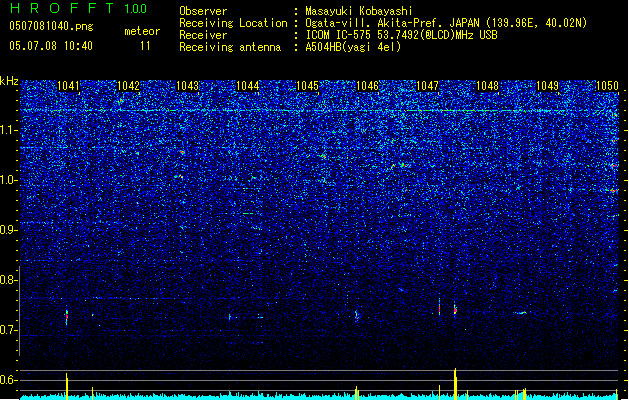This screenshot has height=400, width=629.
Task: Select the file name 0507081040.png
Action: pyautogui.click(x=51, y=26)
